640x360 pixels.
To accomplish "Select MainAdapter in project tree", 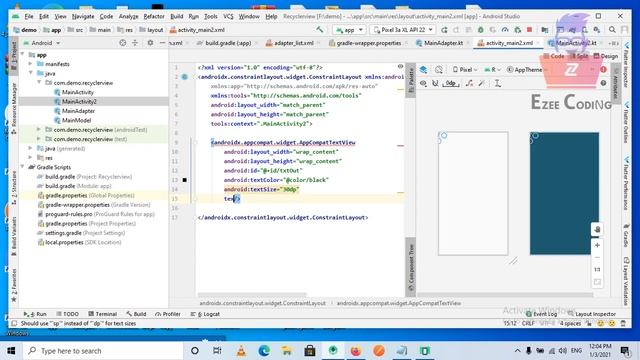I will coord(78,111).
